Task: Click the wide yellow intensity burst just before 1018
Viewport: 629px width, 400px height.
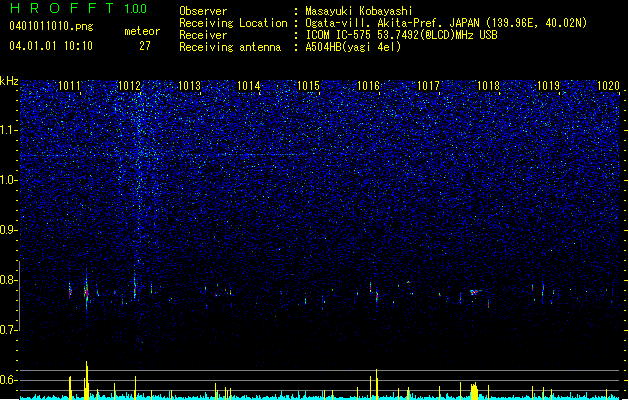Action: tap(474, 390)
